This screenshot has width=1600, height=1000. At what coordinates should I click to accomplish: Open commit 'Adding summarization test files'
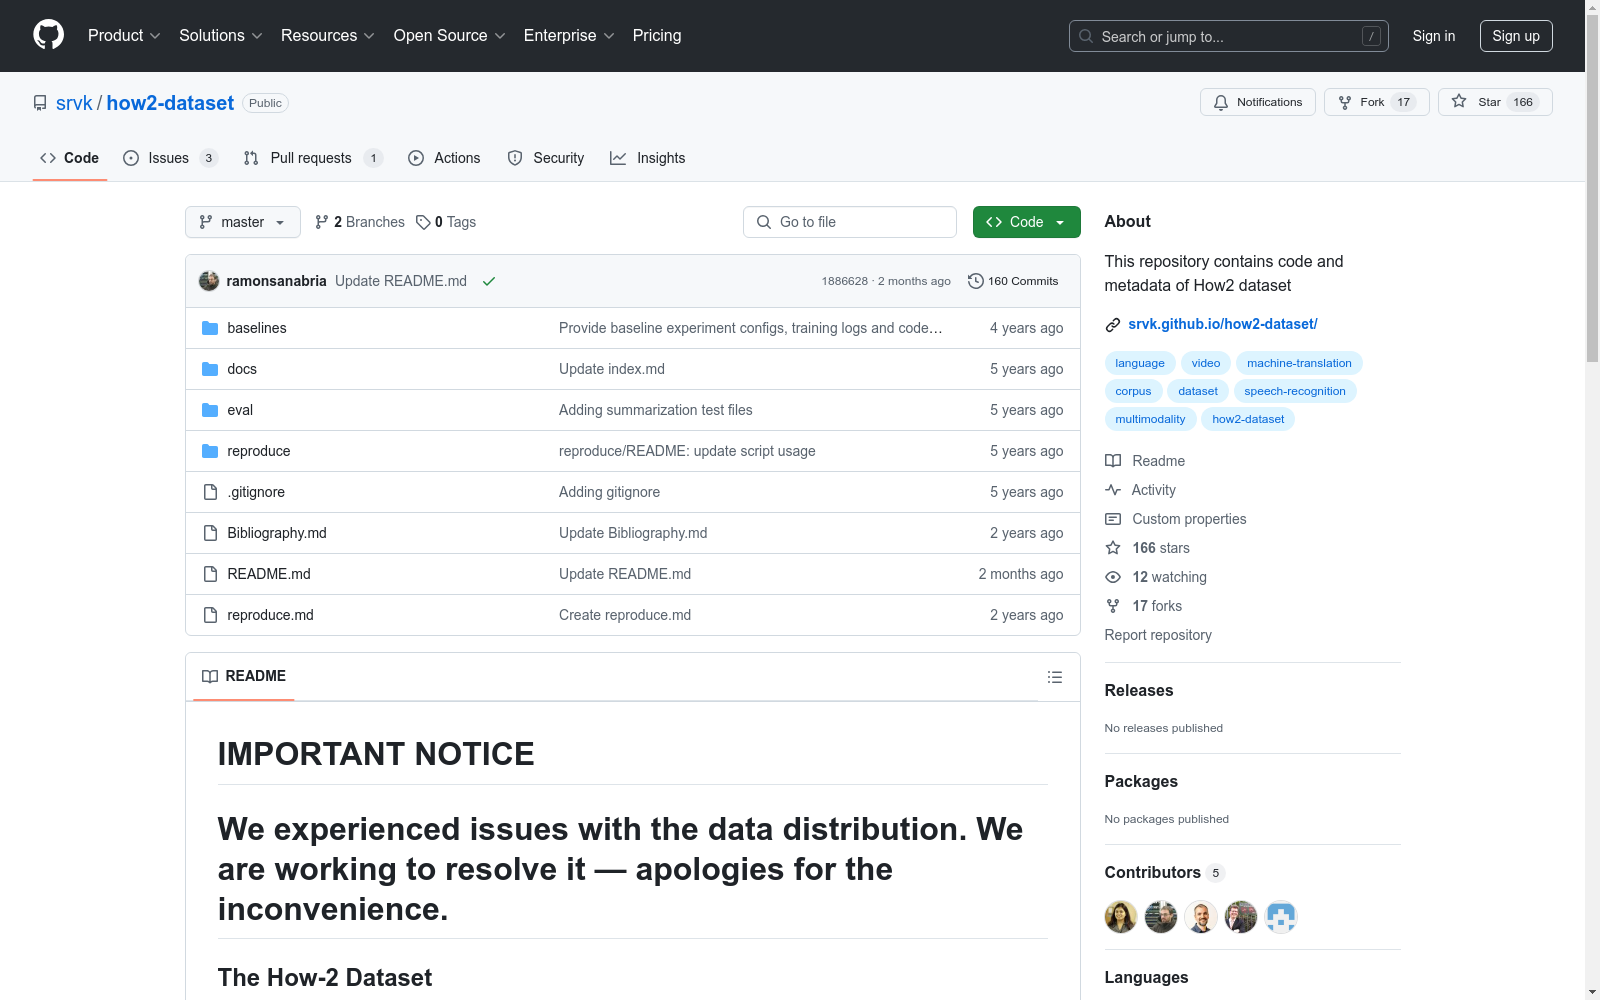click(x=656, y=410)
